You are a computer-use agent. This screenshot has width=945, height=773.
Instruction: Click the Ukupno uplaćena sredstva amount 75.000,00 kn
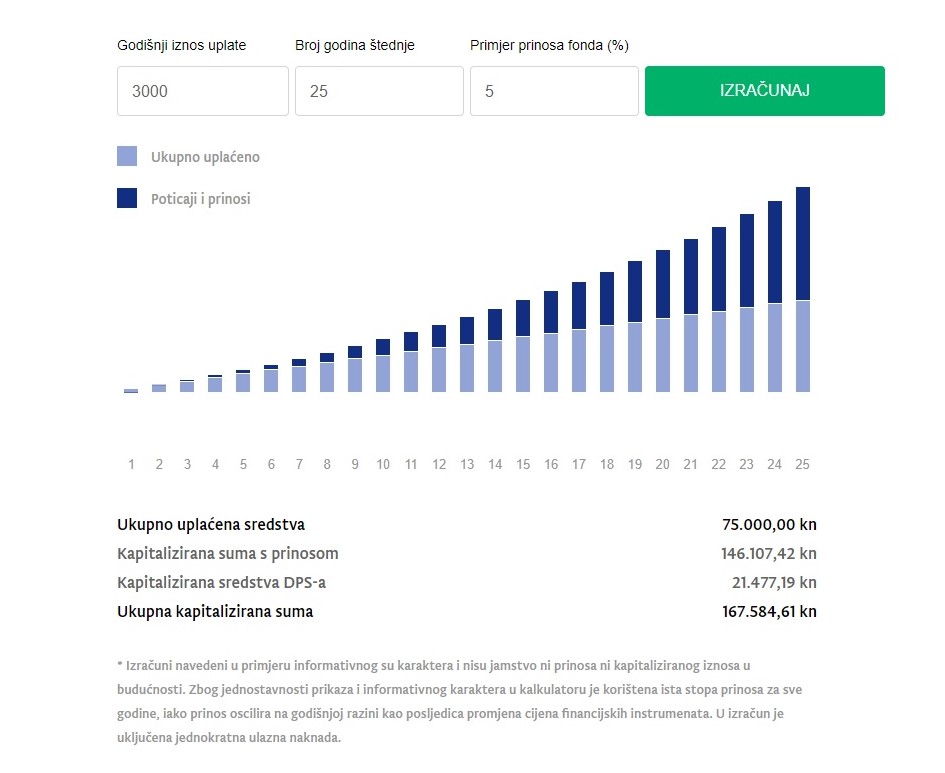(x=769, y=524)
